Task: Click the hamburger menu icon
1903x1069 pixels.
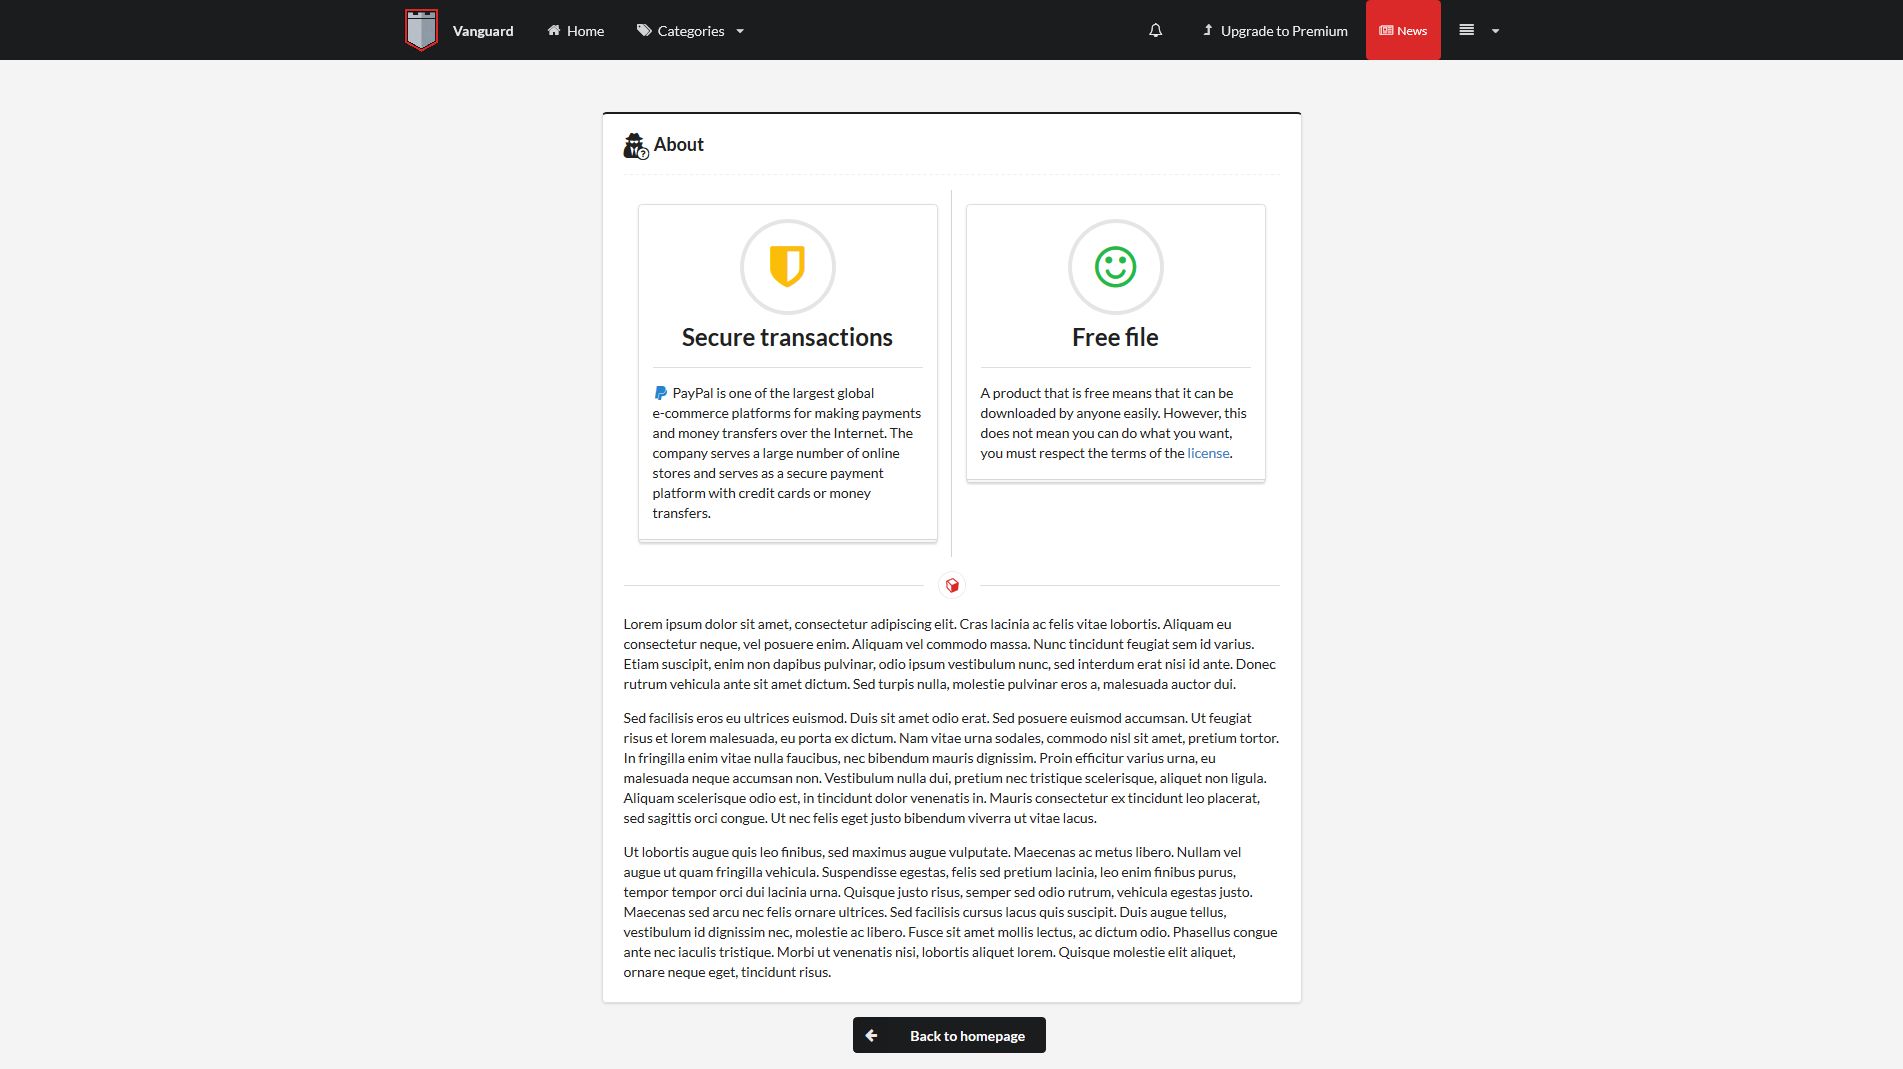Action: [1466, 30]
